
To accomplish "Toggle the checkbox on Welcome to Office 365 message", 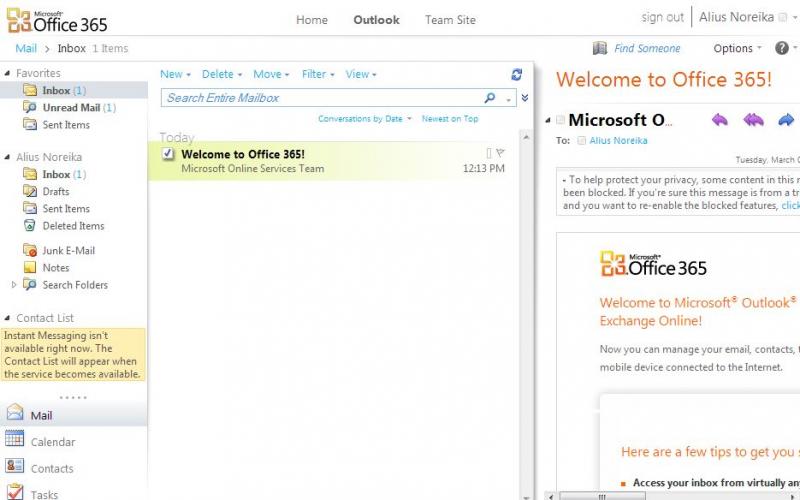I will tap(167, 154).
